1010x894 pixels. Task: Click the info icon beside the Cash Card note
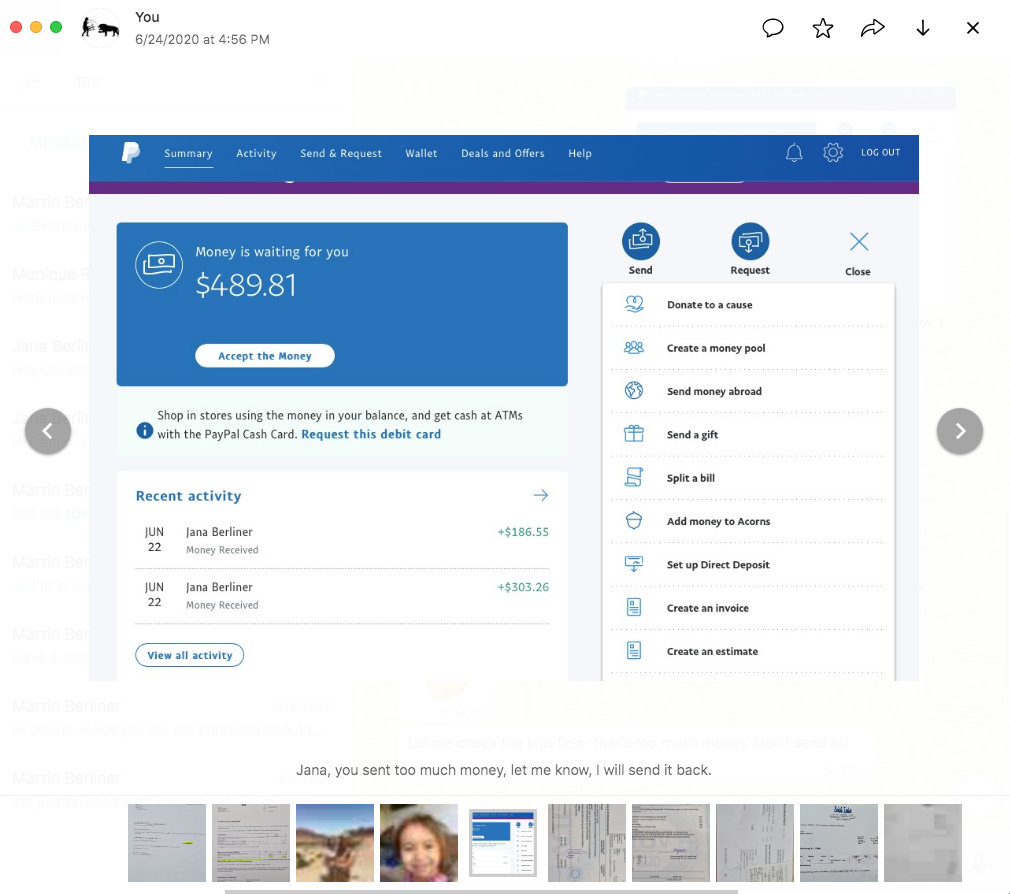(x=145, y=430)
